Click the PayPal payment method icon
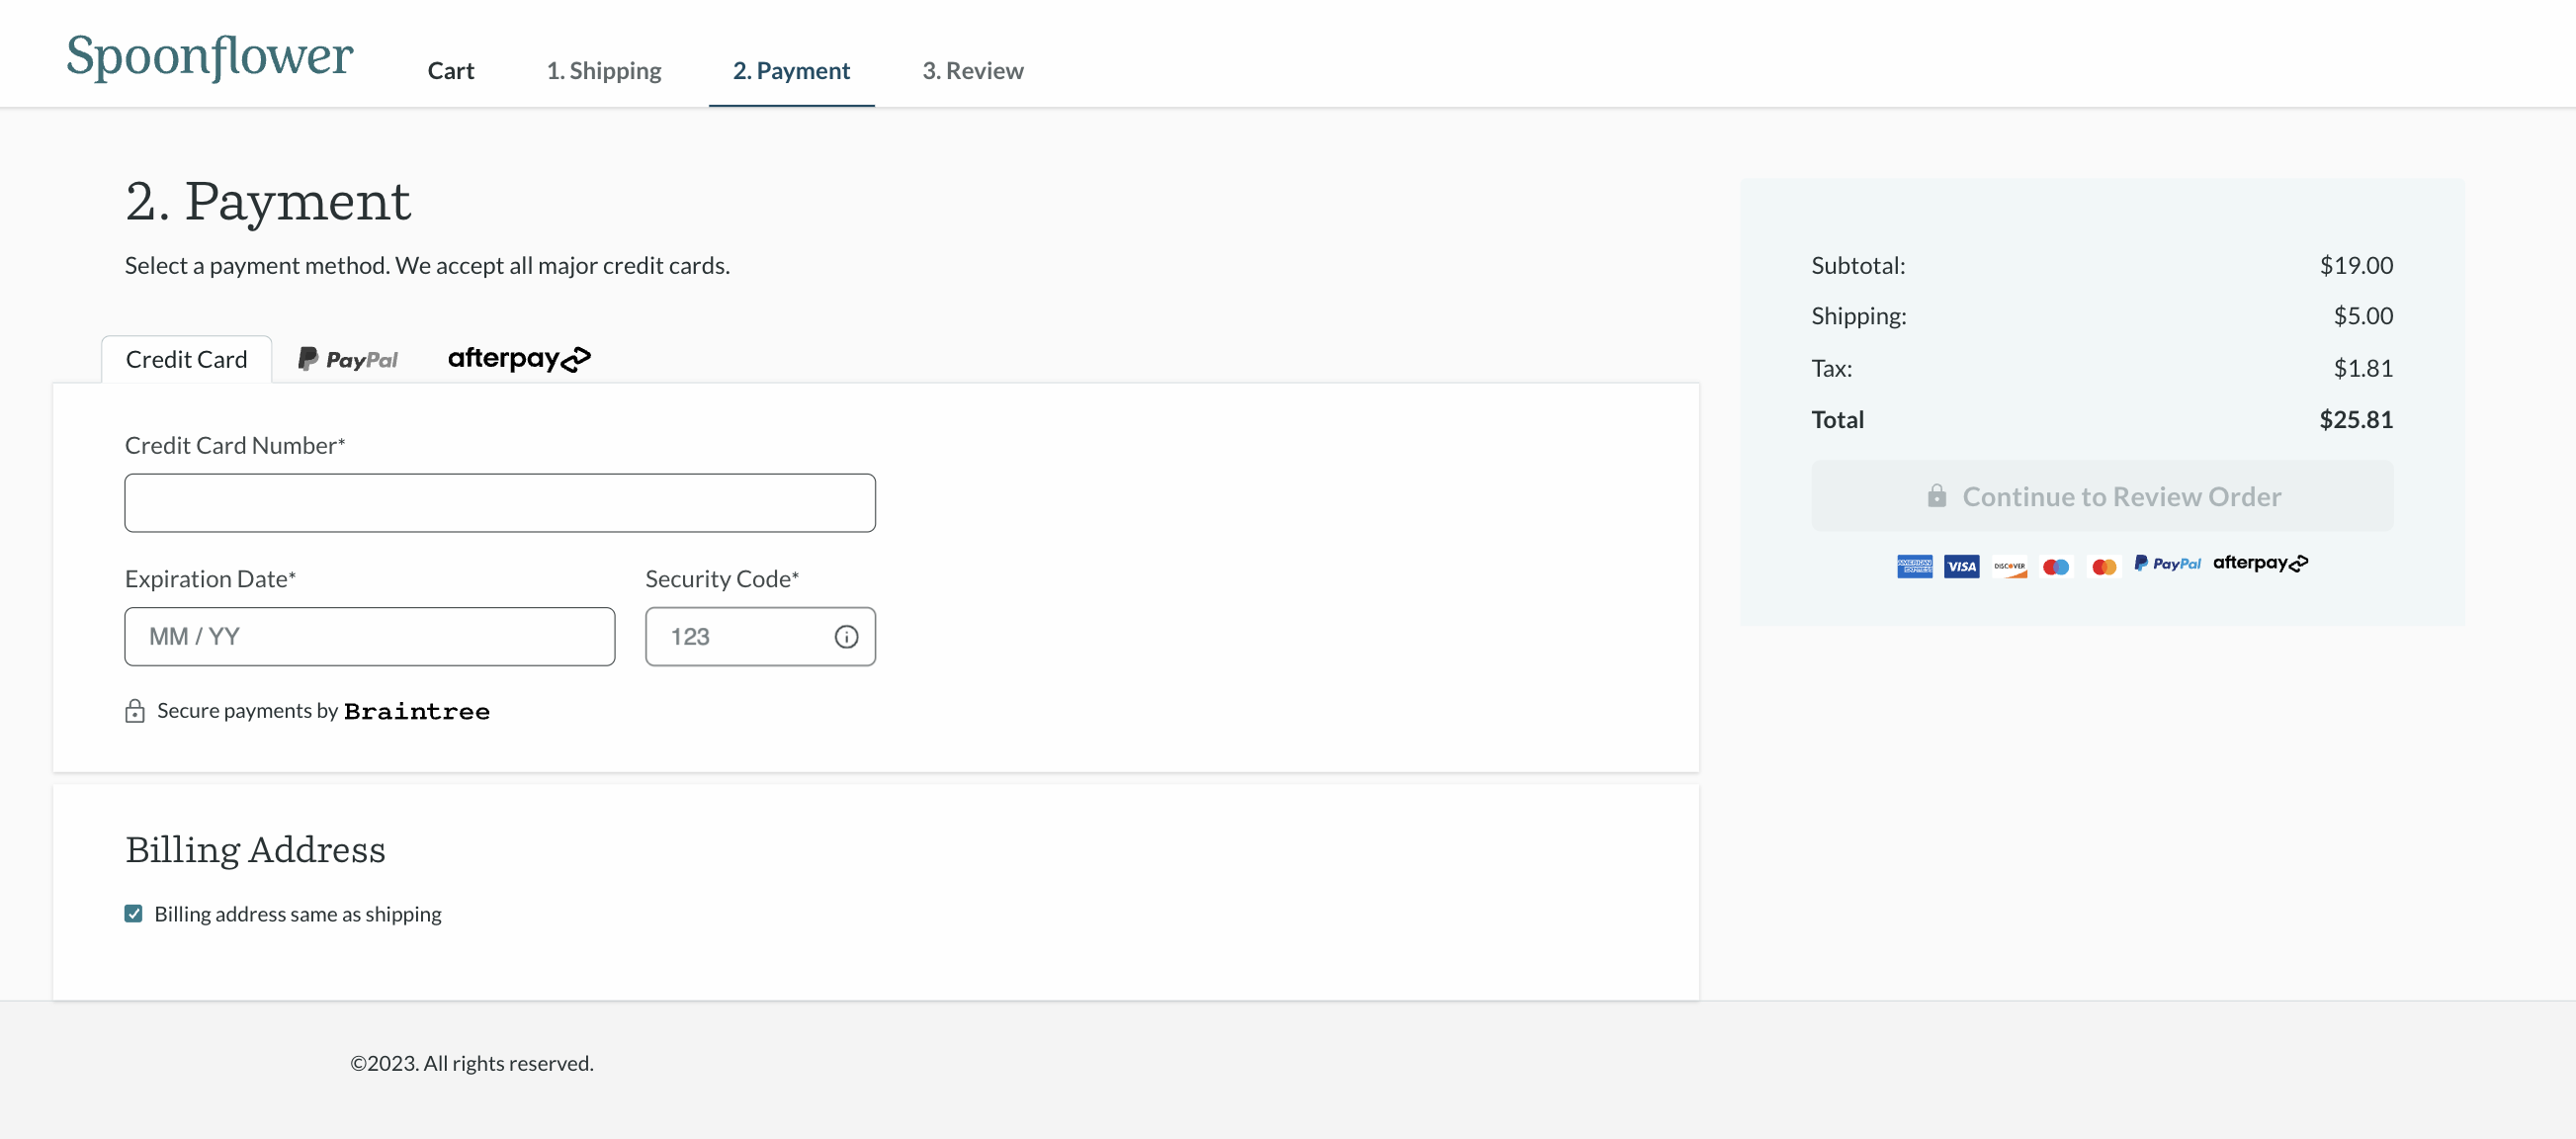 tap(347, 357)
